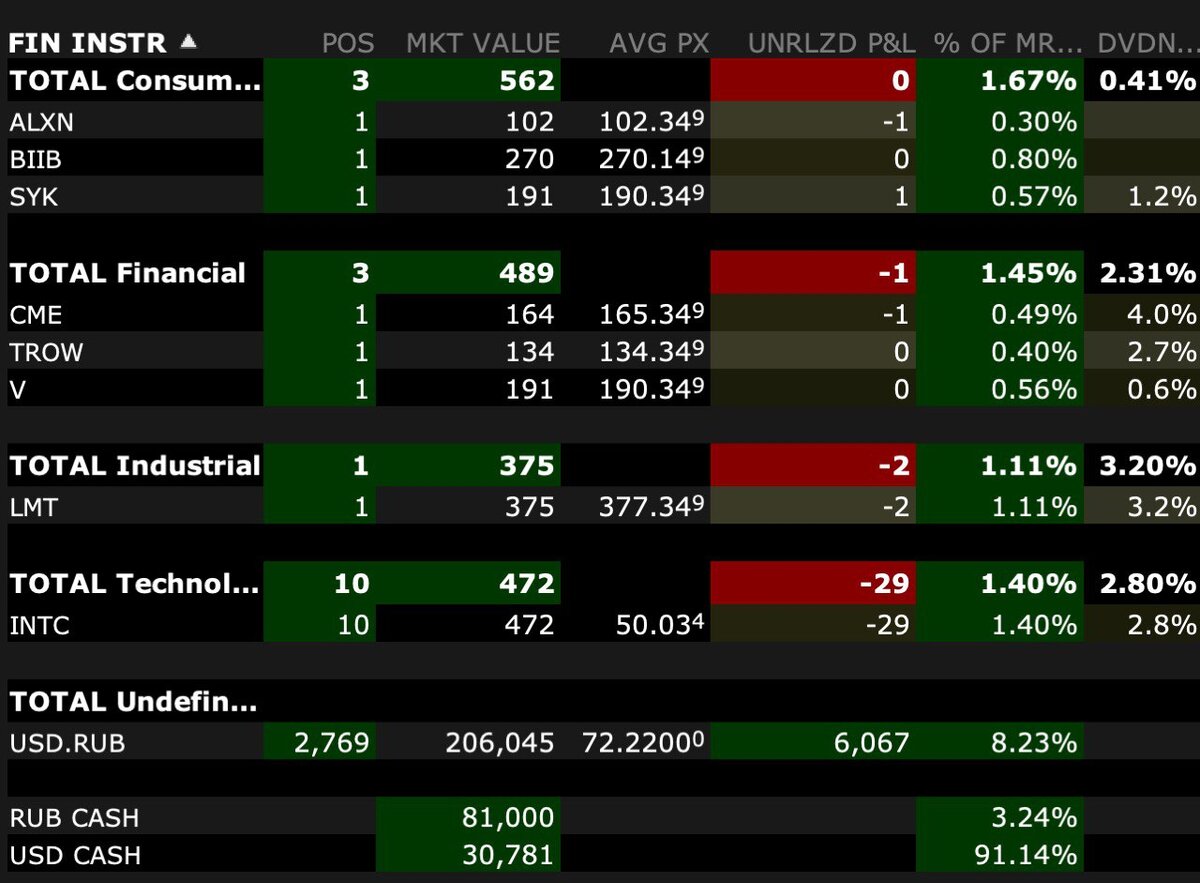Sort by the UNRLZD P&L column header
Screen dimensions: 1200x883
[830, 43]
